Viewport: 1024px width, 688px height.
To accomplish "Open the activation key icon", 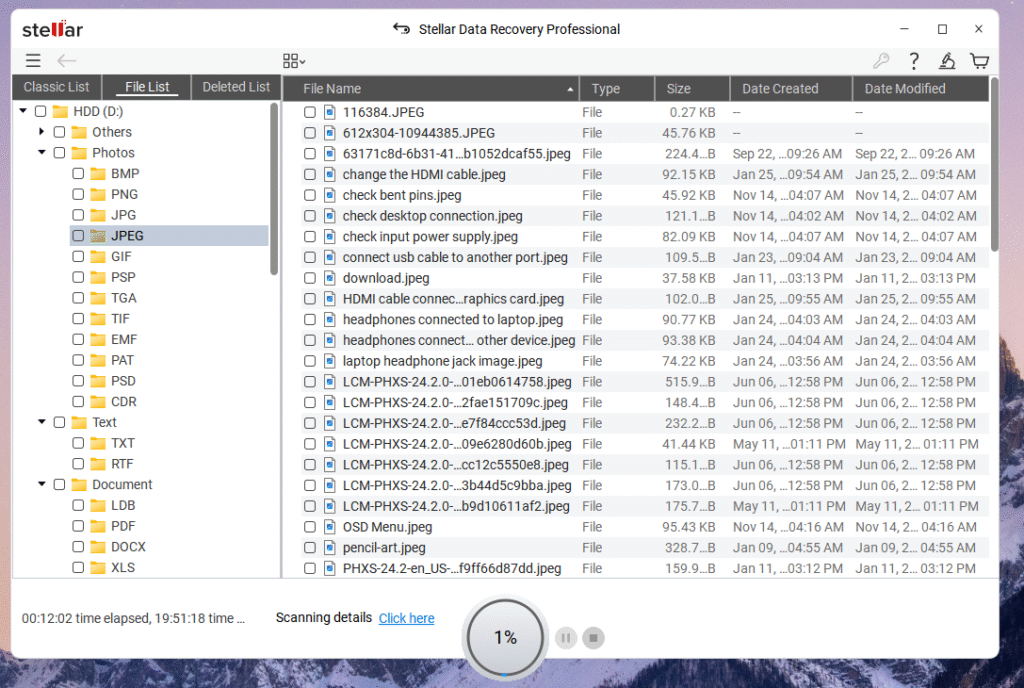I will click(x=881, y=60).
